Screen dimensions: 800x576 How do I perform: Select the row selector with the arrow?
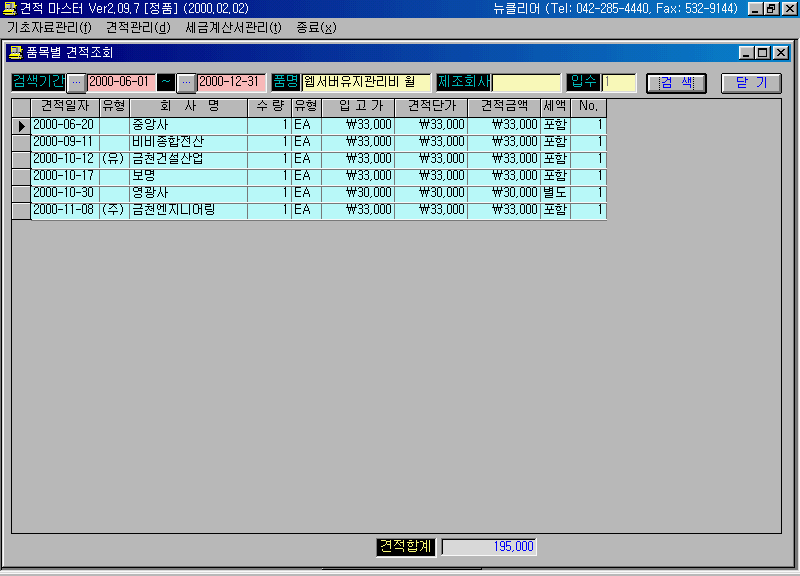(x=21, y=126)
